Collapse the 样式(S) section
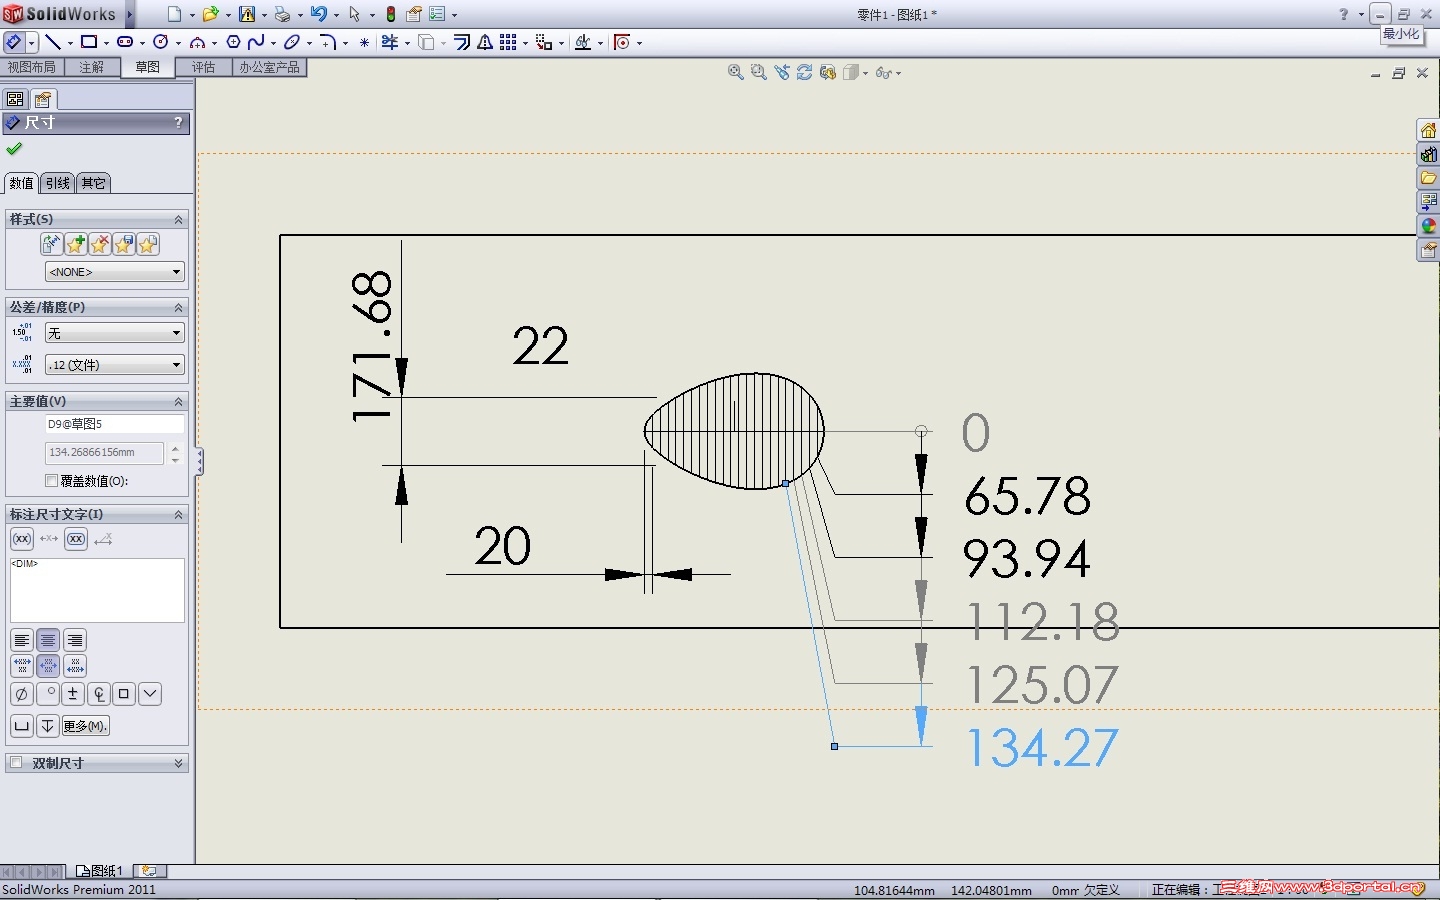 pyautogui.click(x=179, y=219)
